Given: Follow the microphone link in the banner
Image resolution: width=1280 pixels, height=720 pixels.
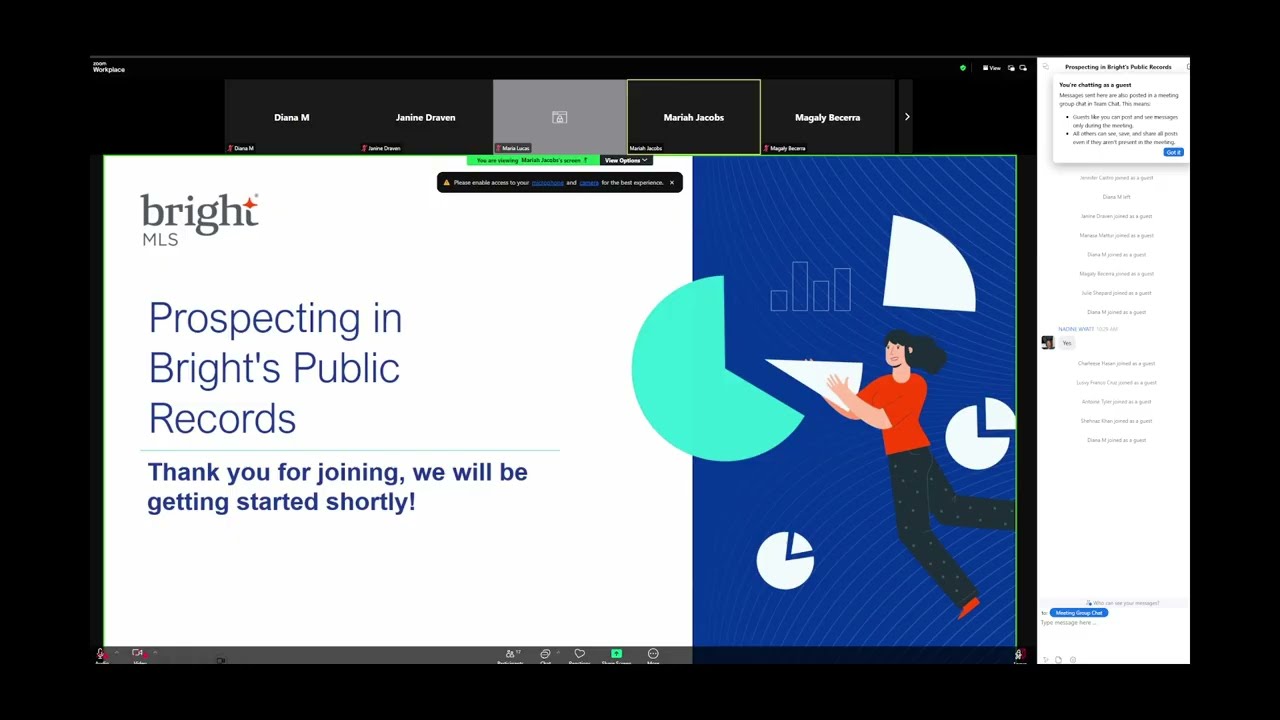Looking at the screenshot, I should pos(548,183).
